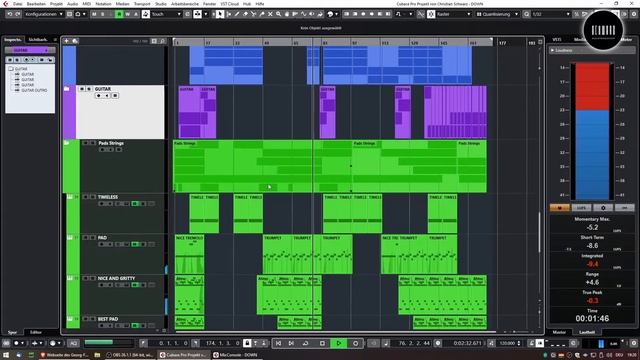Toggle the Write automation W button

127,14
